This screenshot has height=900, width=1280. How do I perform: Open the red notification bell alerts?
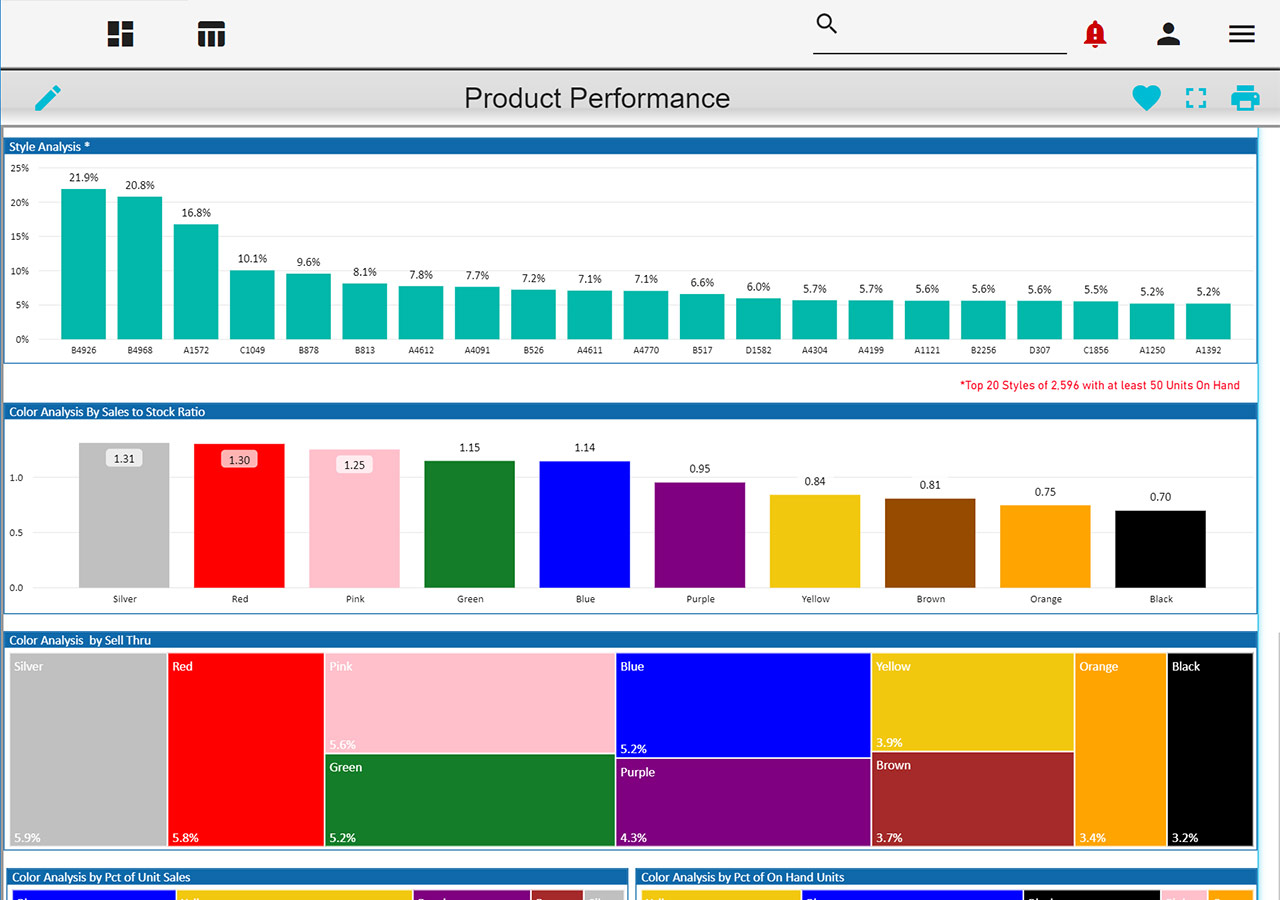click(x=1095, y=34)
